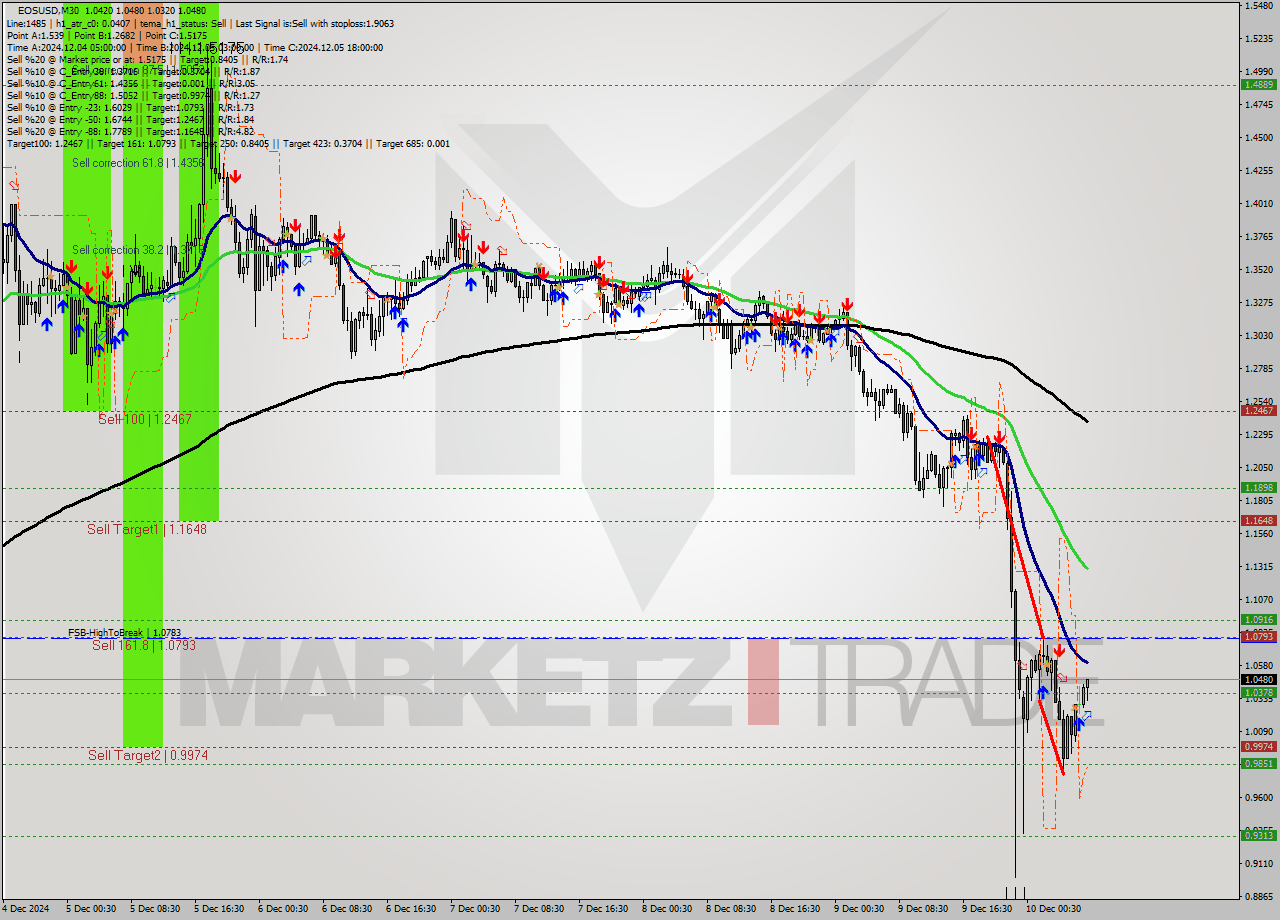Click the '10 Dec 00:30' time axis label

[1053, 909]
